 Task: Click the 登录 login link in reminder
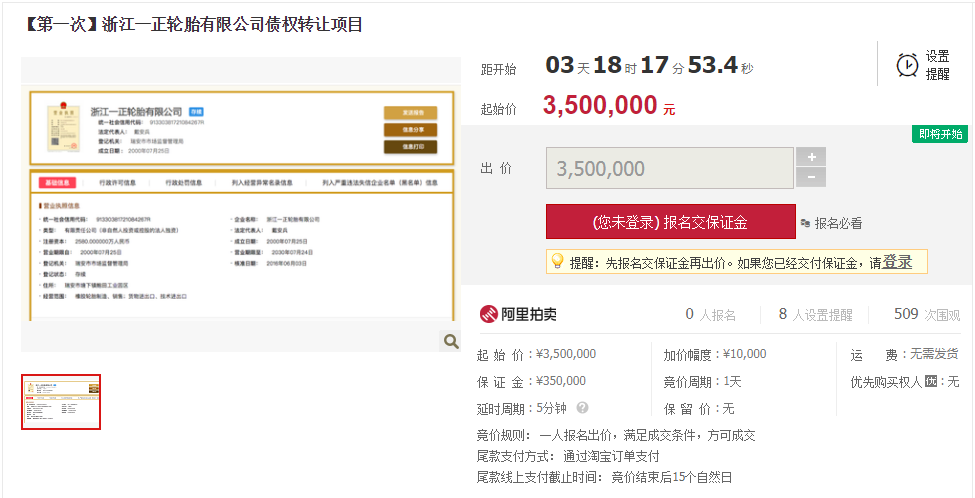pos(897,262)
